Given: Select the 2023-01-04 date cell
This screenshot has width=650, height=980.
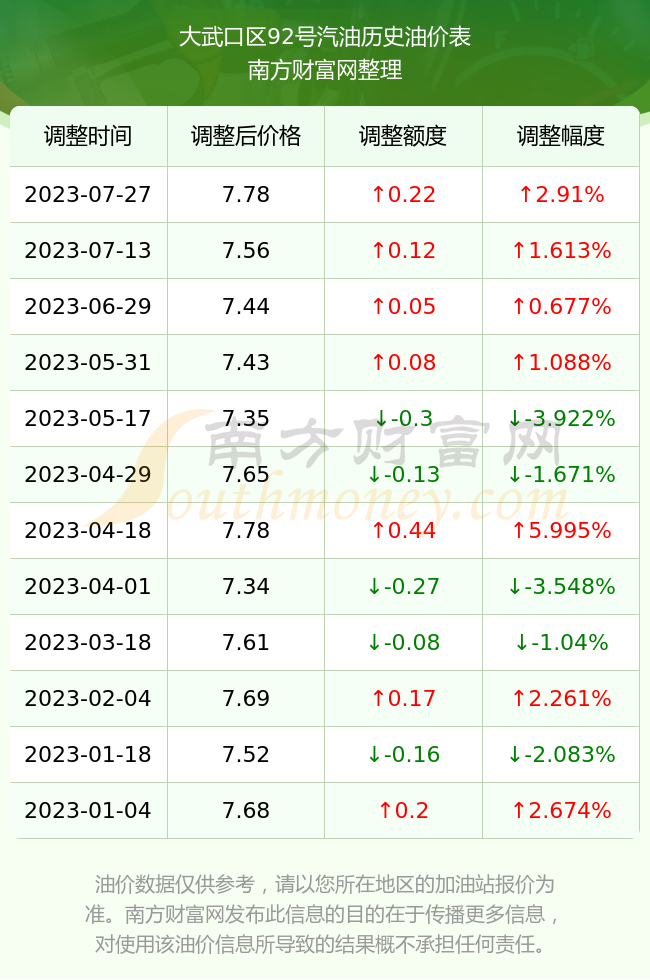Looking at the screenshot, I should 88,811.
